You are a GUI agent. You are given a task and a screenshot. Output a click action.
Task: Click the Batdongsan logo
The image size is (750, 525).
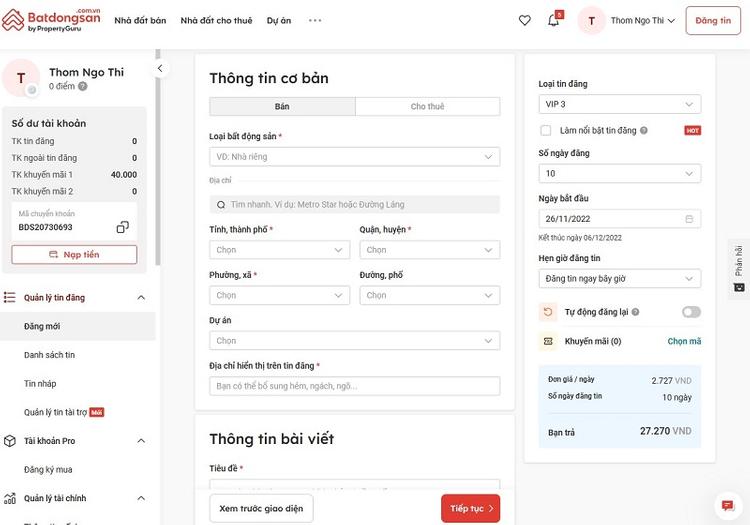click(x=51, y=20)
